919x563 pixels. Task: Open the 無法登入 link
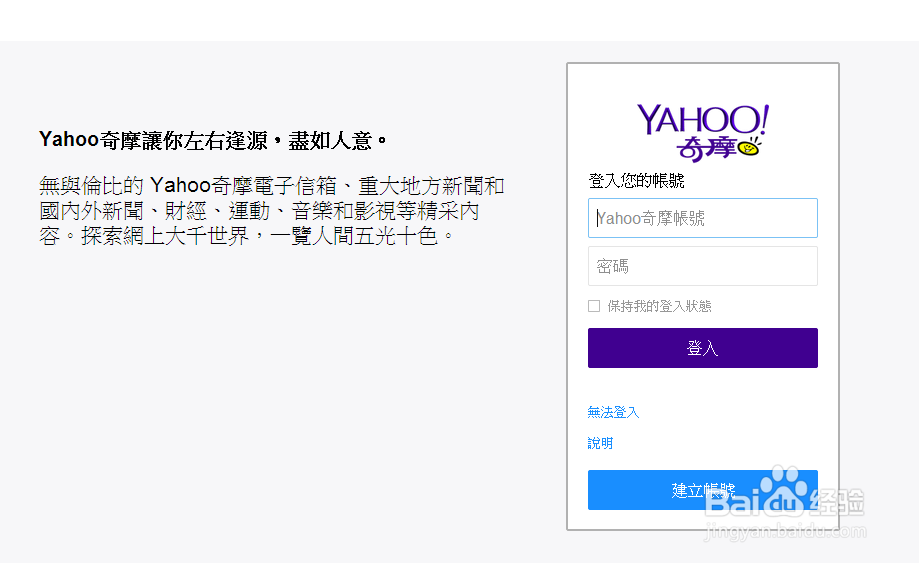[x=613, y=412]
